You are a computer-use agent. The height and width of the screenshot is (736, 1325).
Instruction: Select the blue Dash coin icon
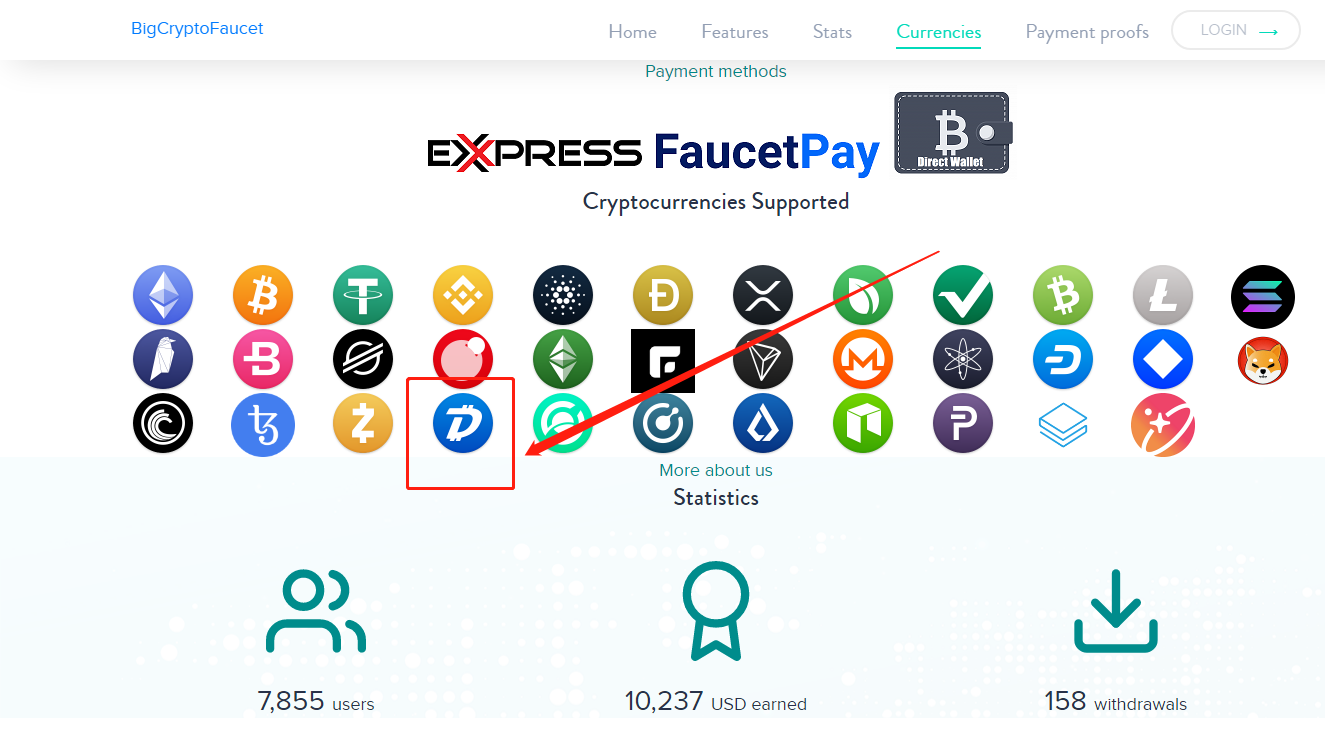[1063, 359]
